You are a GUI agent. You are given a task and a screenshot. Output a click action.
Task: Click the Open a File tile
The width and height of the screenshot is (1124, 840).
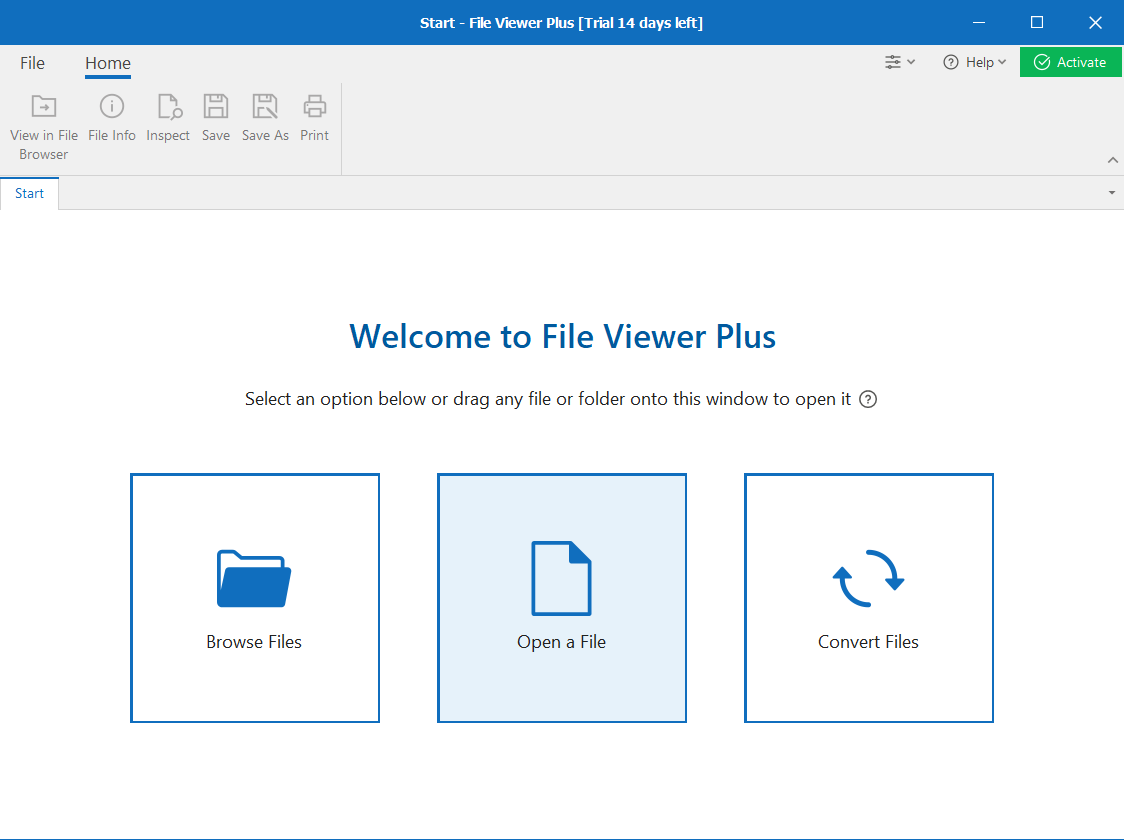(x=562, y=598)
